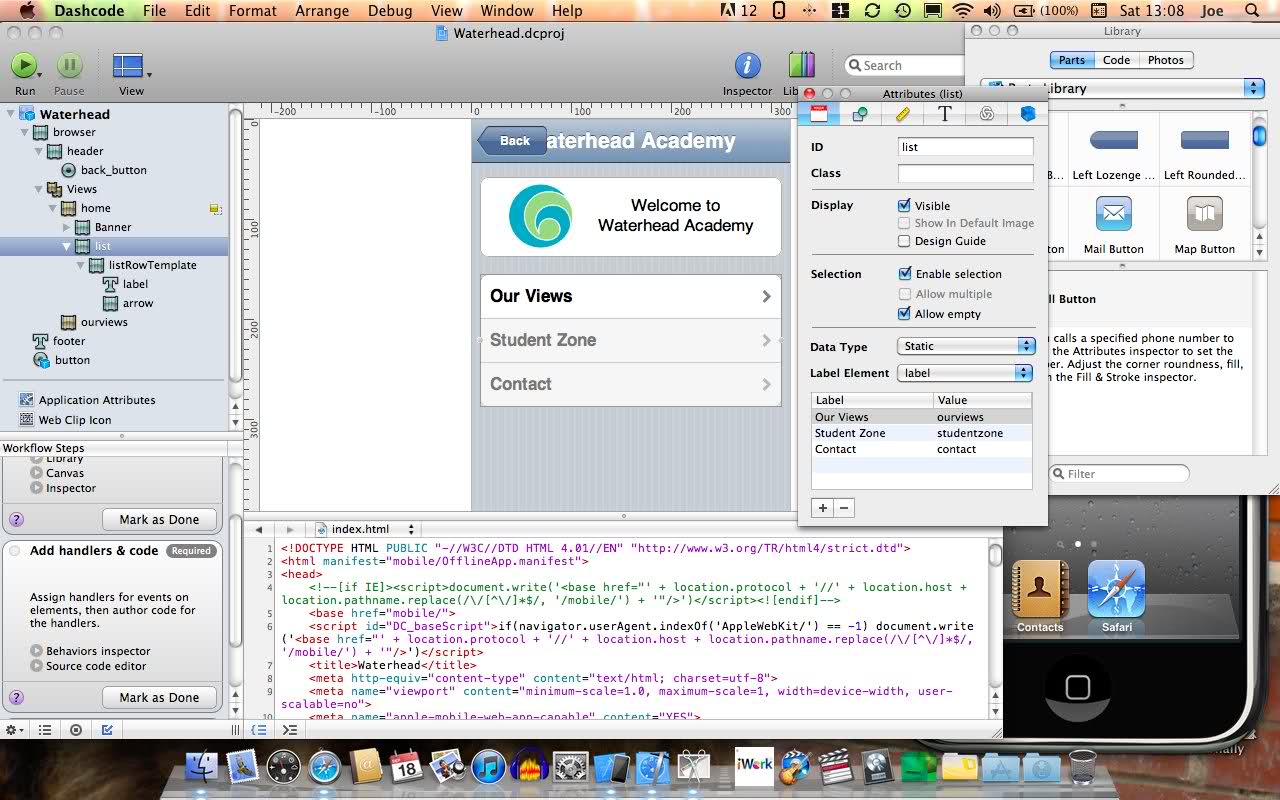Open the Behaviors inspector link
The height and width of the screenshot is (800, 1280).
point(98,651)
